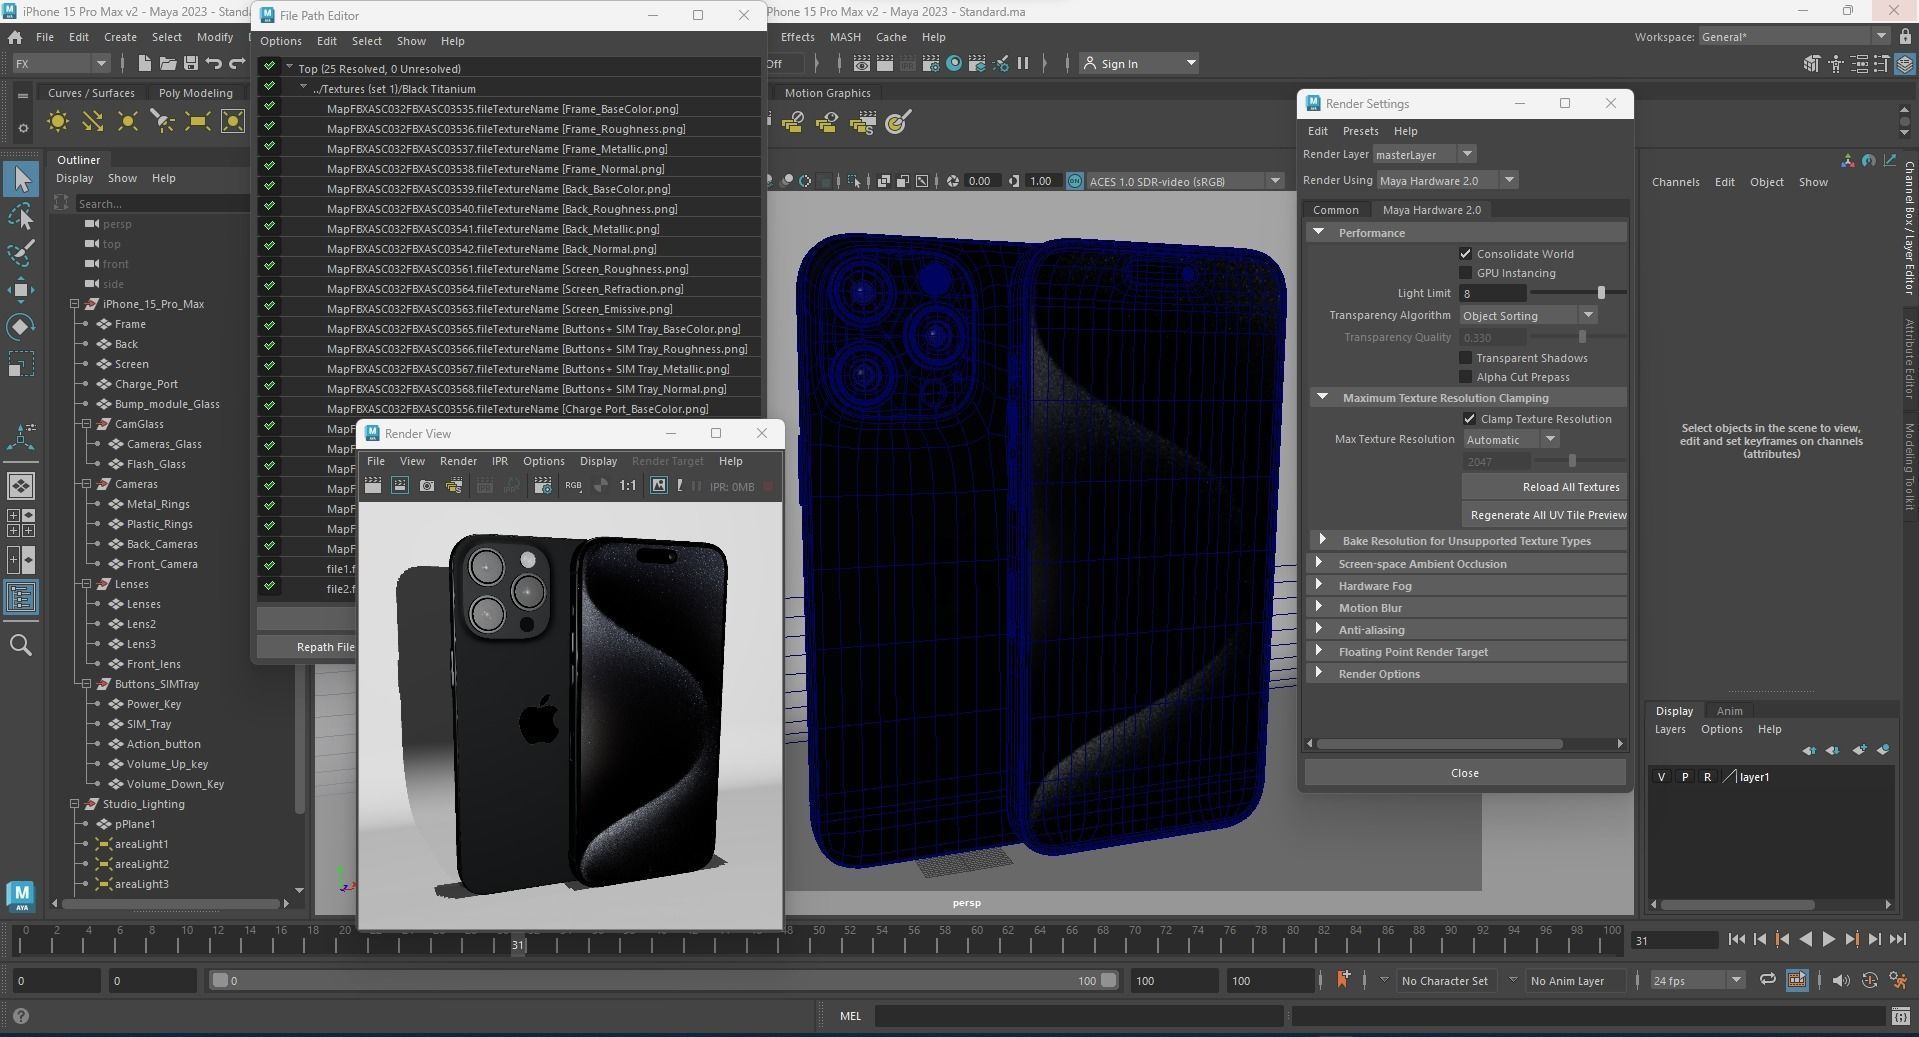The height and width of the screenshot is (1037, 1919).
Task: Toggle layer1 R display type box
Action: [1707, 777]
